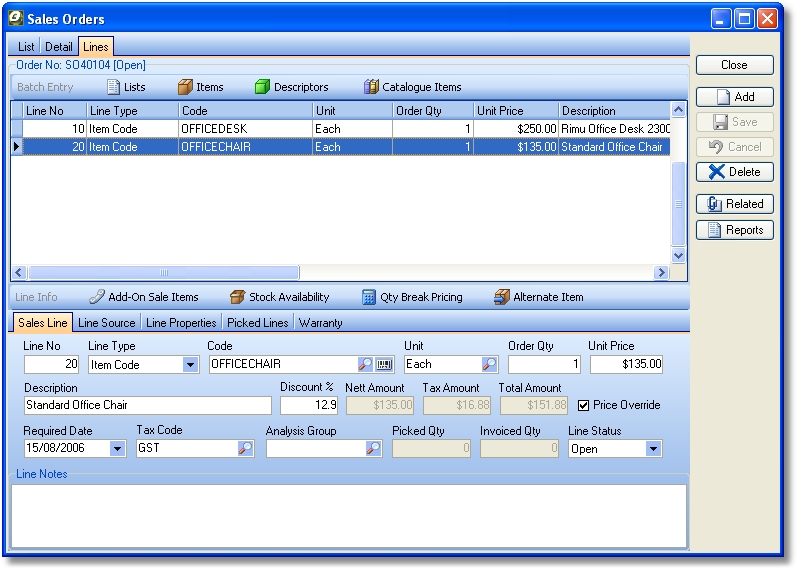This screenshot has height=571, width=798.
Task: Switch to the Line Source tab
Action: tap(106, 323)
